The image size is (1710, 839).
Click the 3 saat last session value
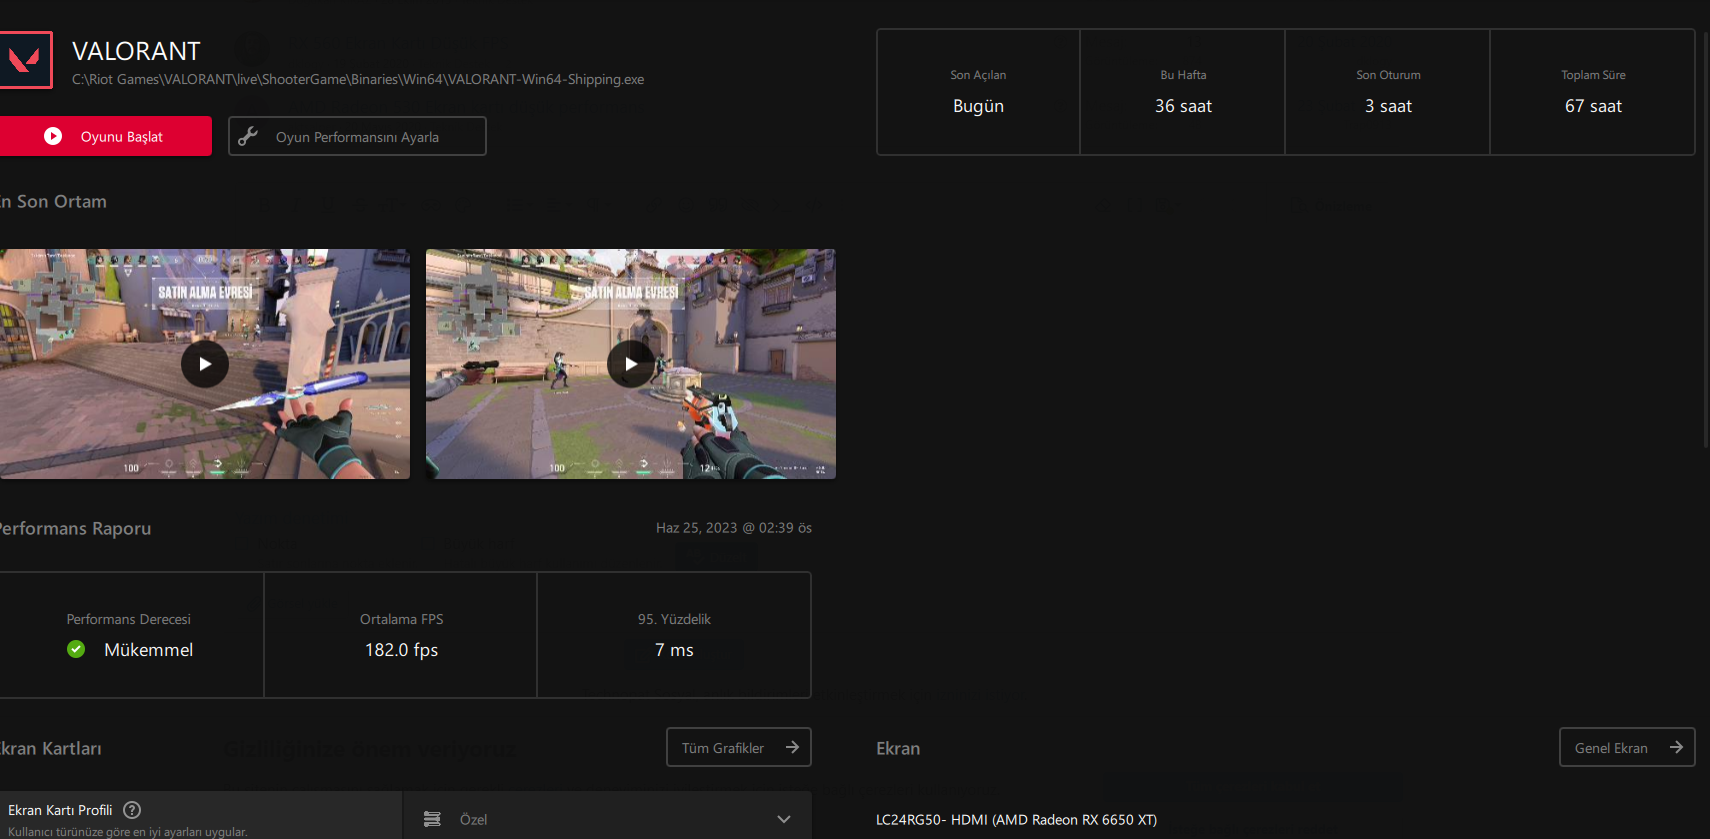click(1388, 106)
